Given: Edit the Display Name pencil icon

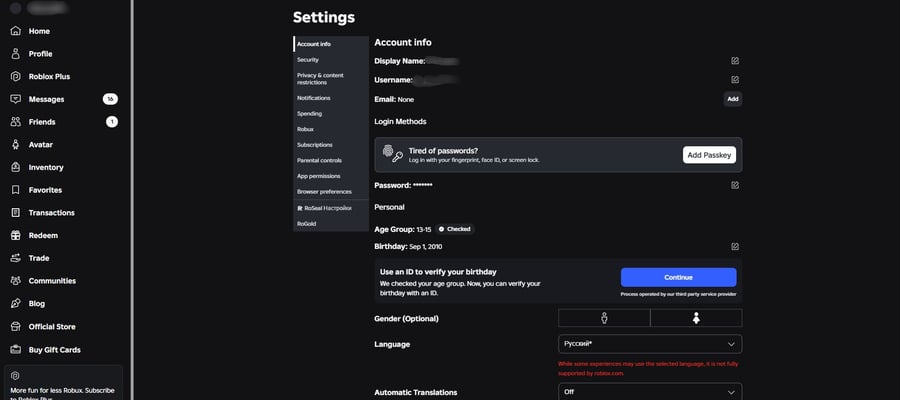Looking at the screenshot, I should click(735, 61).
